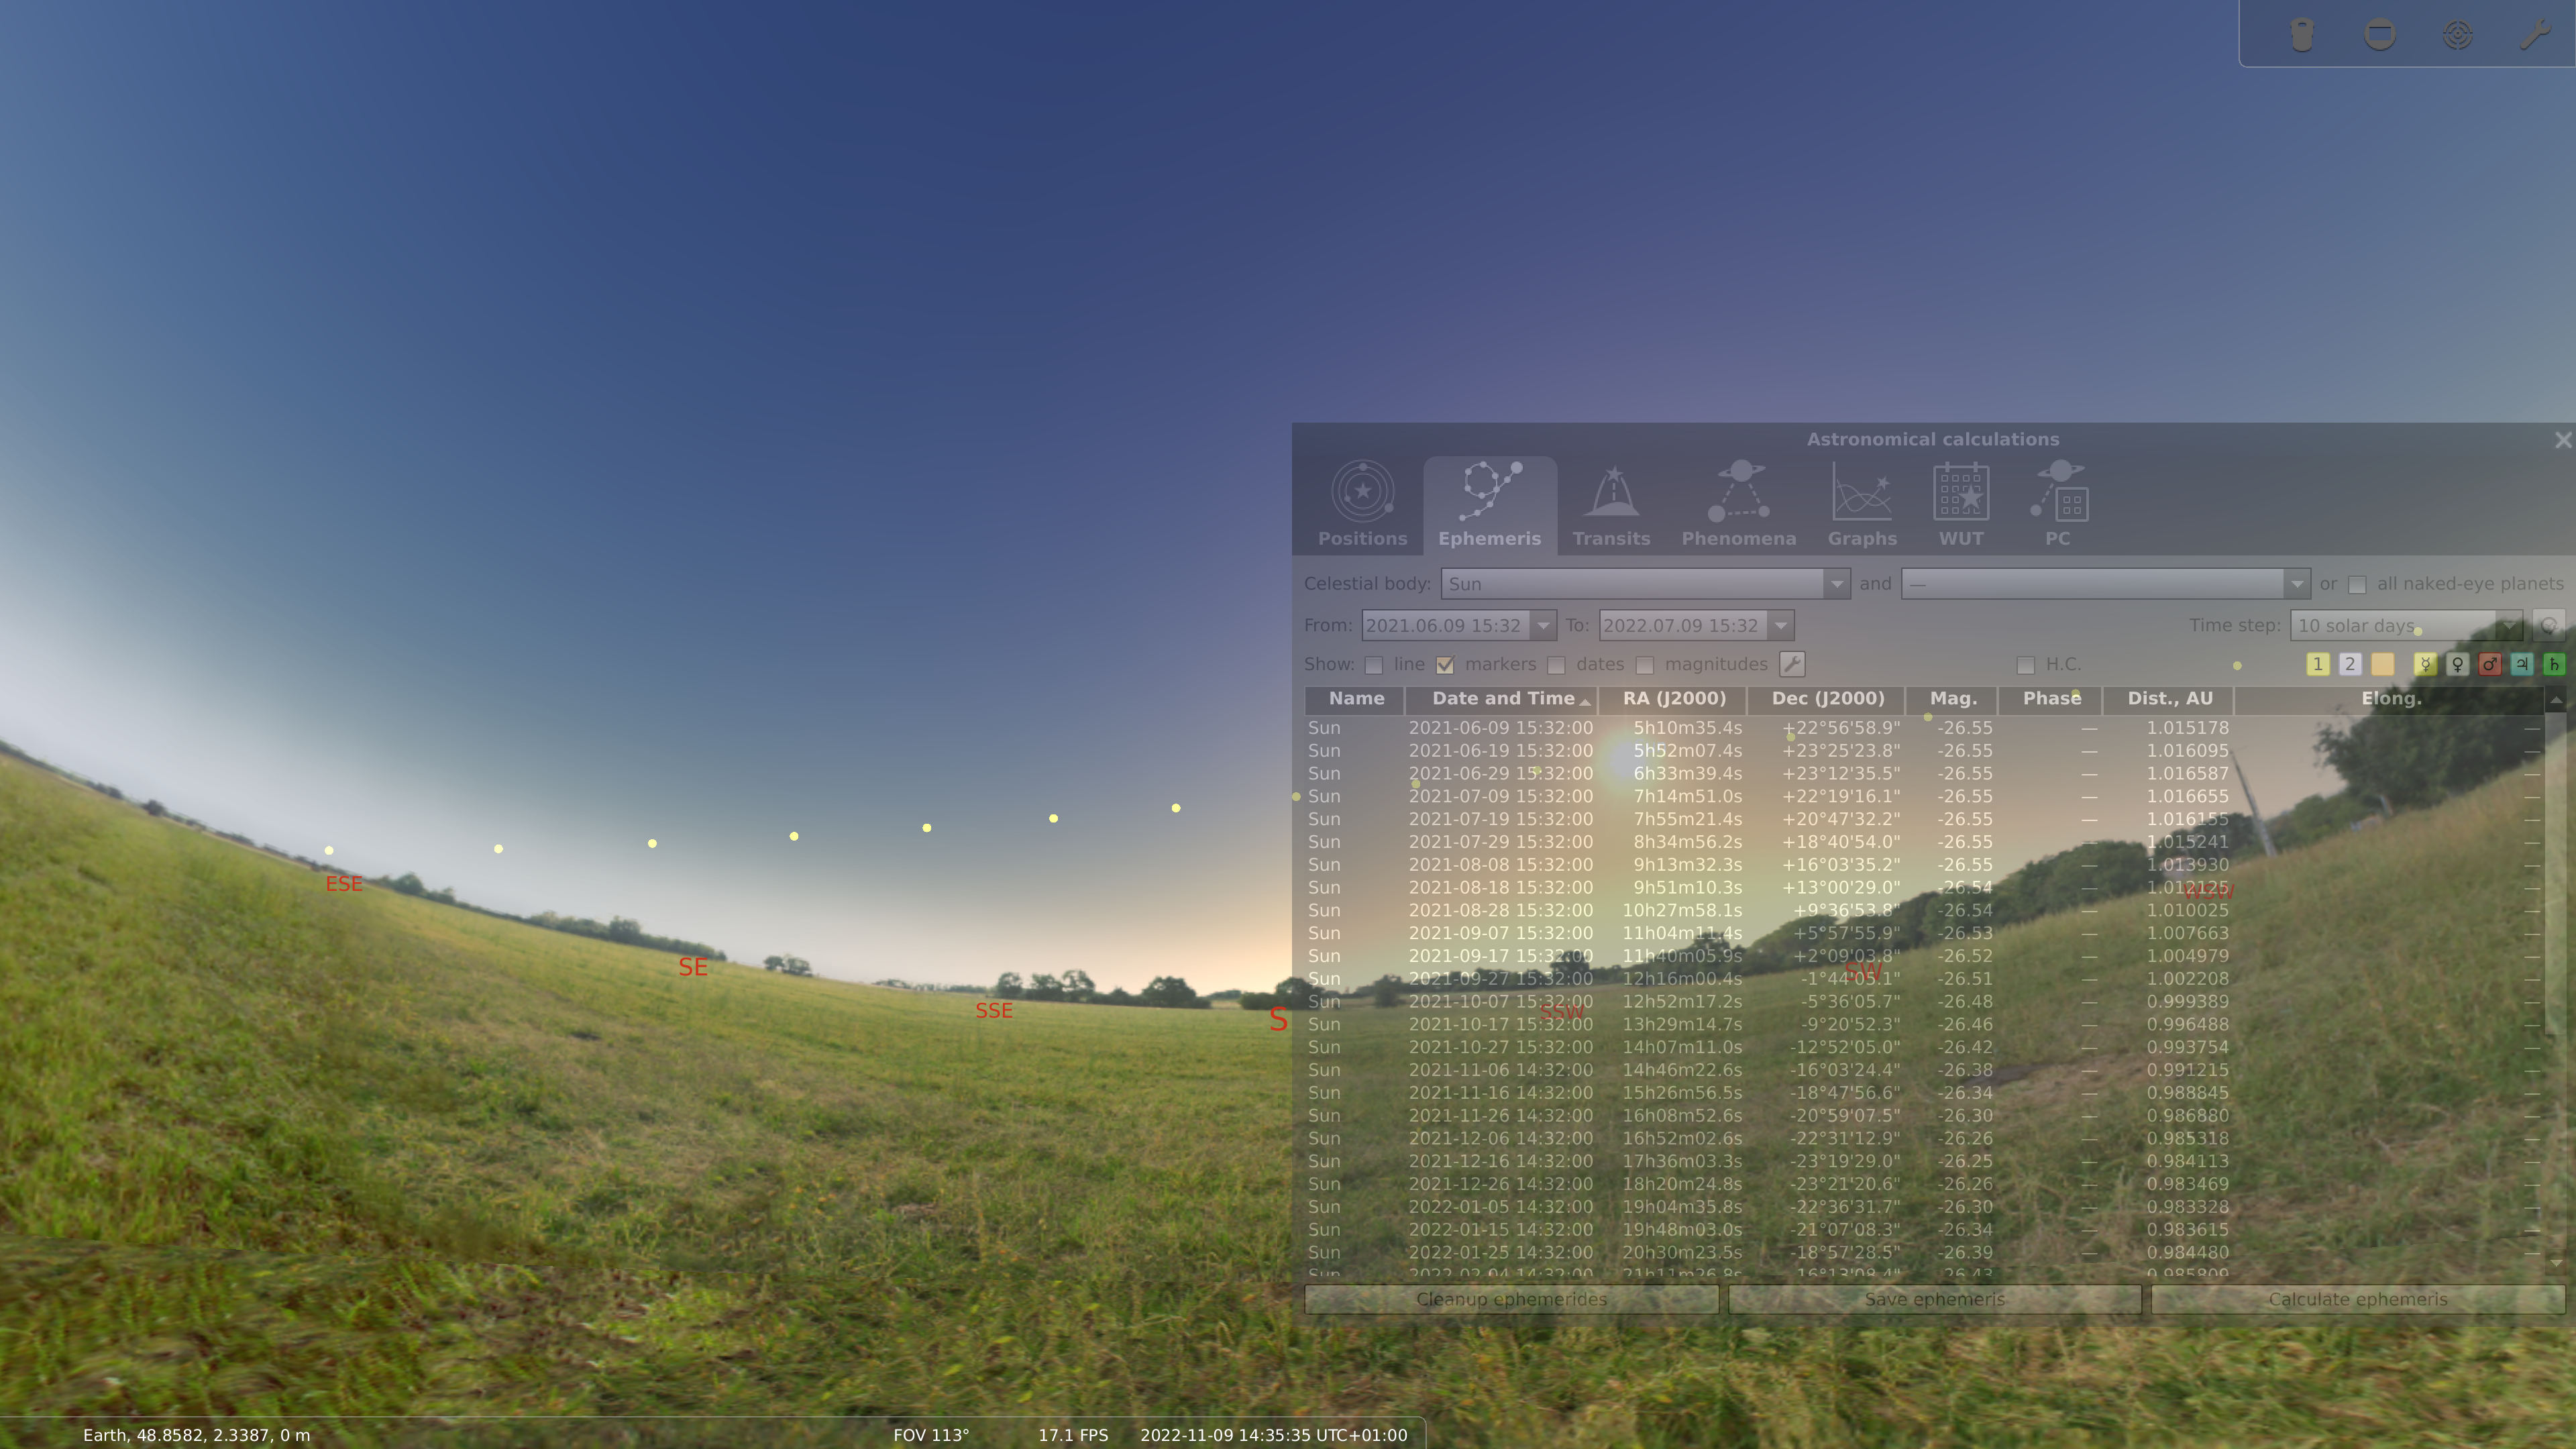This screenshot has width=2576, height=1449.
Task: Close the Astronomical calculations window
Action: tap(2562, 440)
